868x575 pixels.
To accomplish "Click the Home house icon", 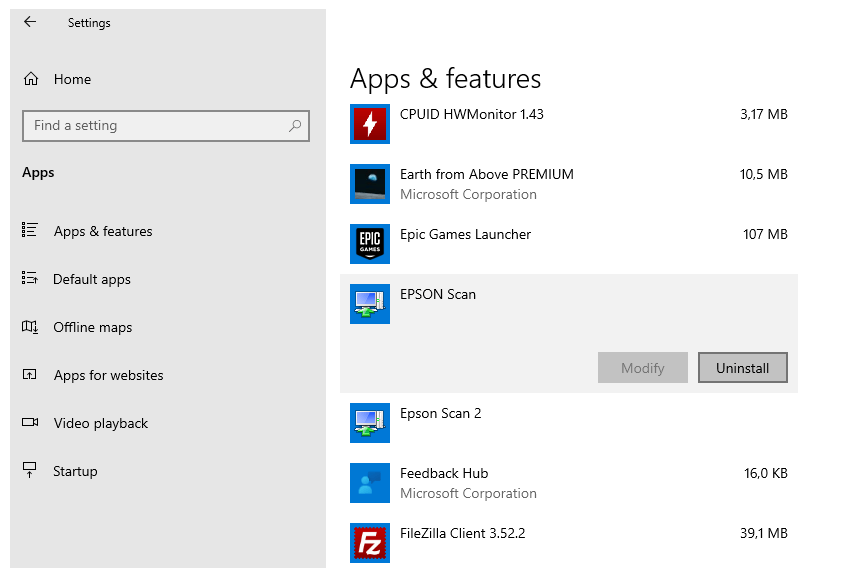I will tap(31, 79).
